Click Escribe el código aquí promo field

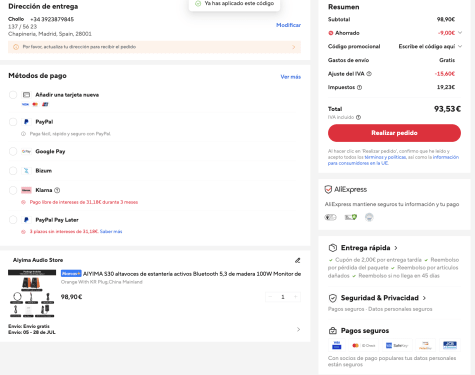(x=427, y=46)
